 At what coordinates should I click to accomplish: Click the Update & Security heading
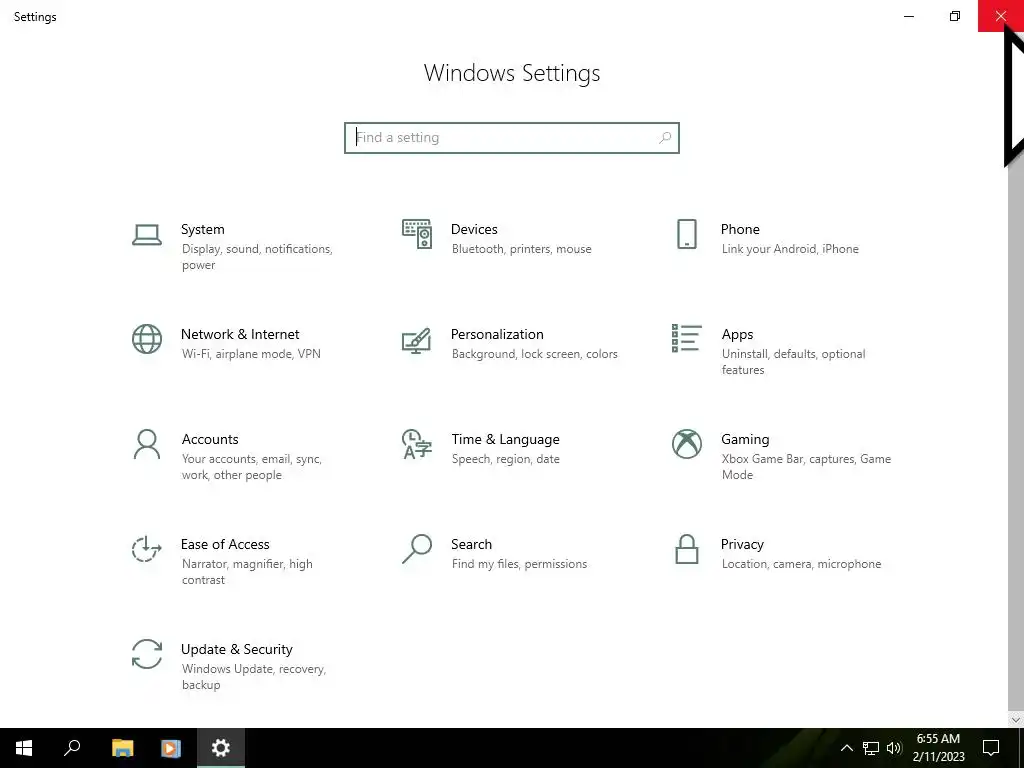coord(237,650)
